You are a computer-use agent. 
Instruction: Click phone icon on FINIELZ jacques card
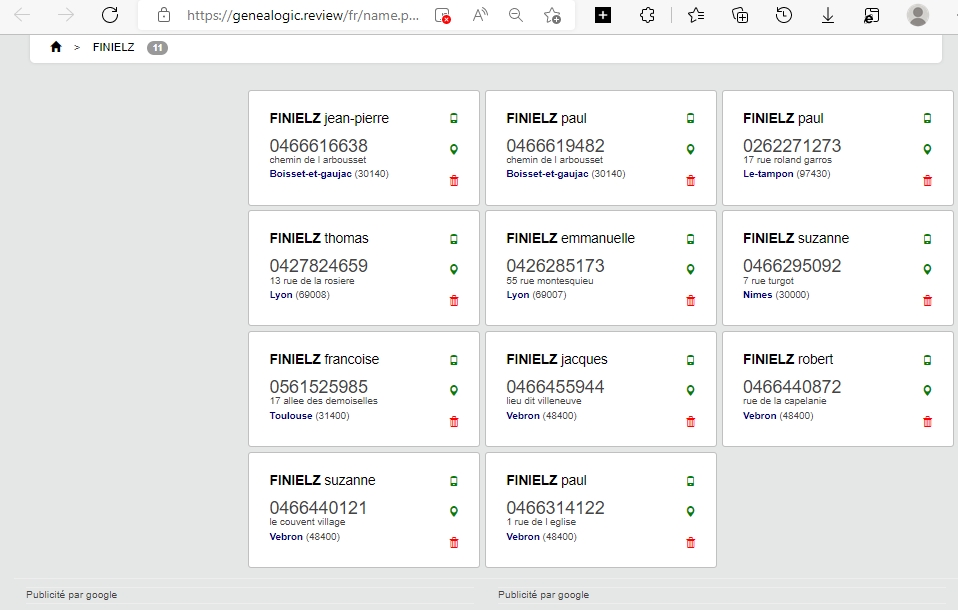pos(690,360)
